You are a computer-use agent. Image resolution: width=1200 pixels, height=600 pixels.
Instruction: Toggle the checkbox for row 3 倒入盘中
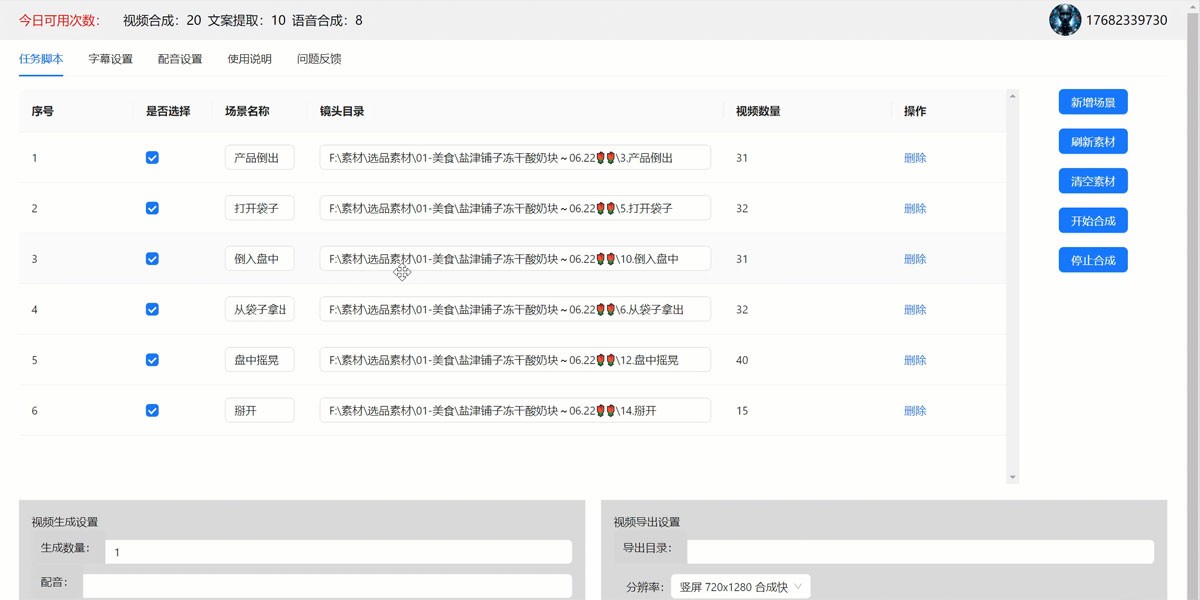(x=152, y=259)
